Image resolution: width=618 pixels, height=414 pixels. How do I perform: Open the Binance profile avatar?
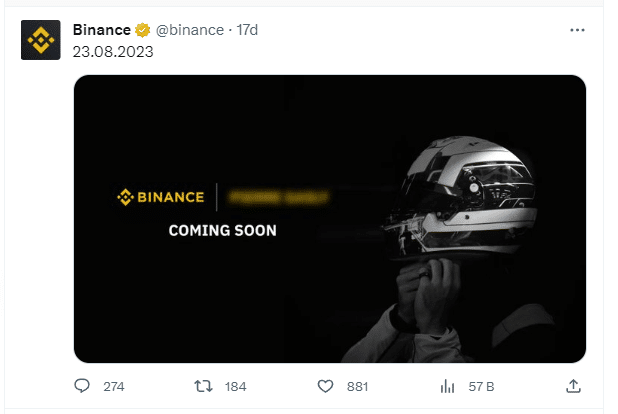tap(41, 40)
